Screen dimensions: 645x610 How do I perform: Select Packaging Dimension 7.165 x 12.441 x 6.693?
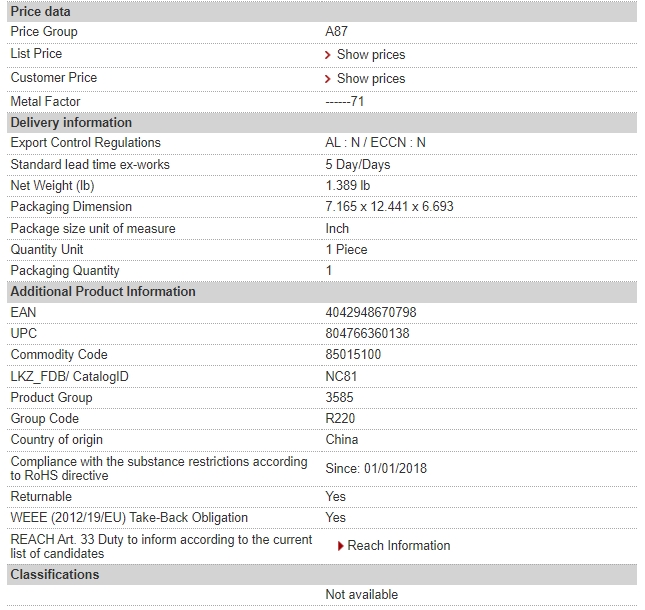[x=389, y=206]
